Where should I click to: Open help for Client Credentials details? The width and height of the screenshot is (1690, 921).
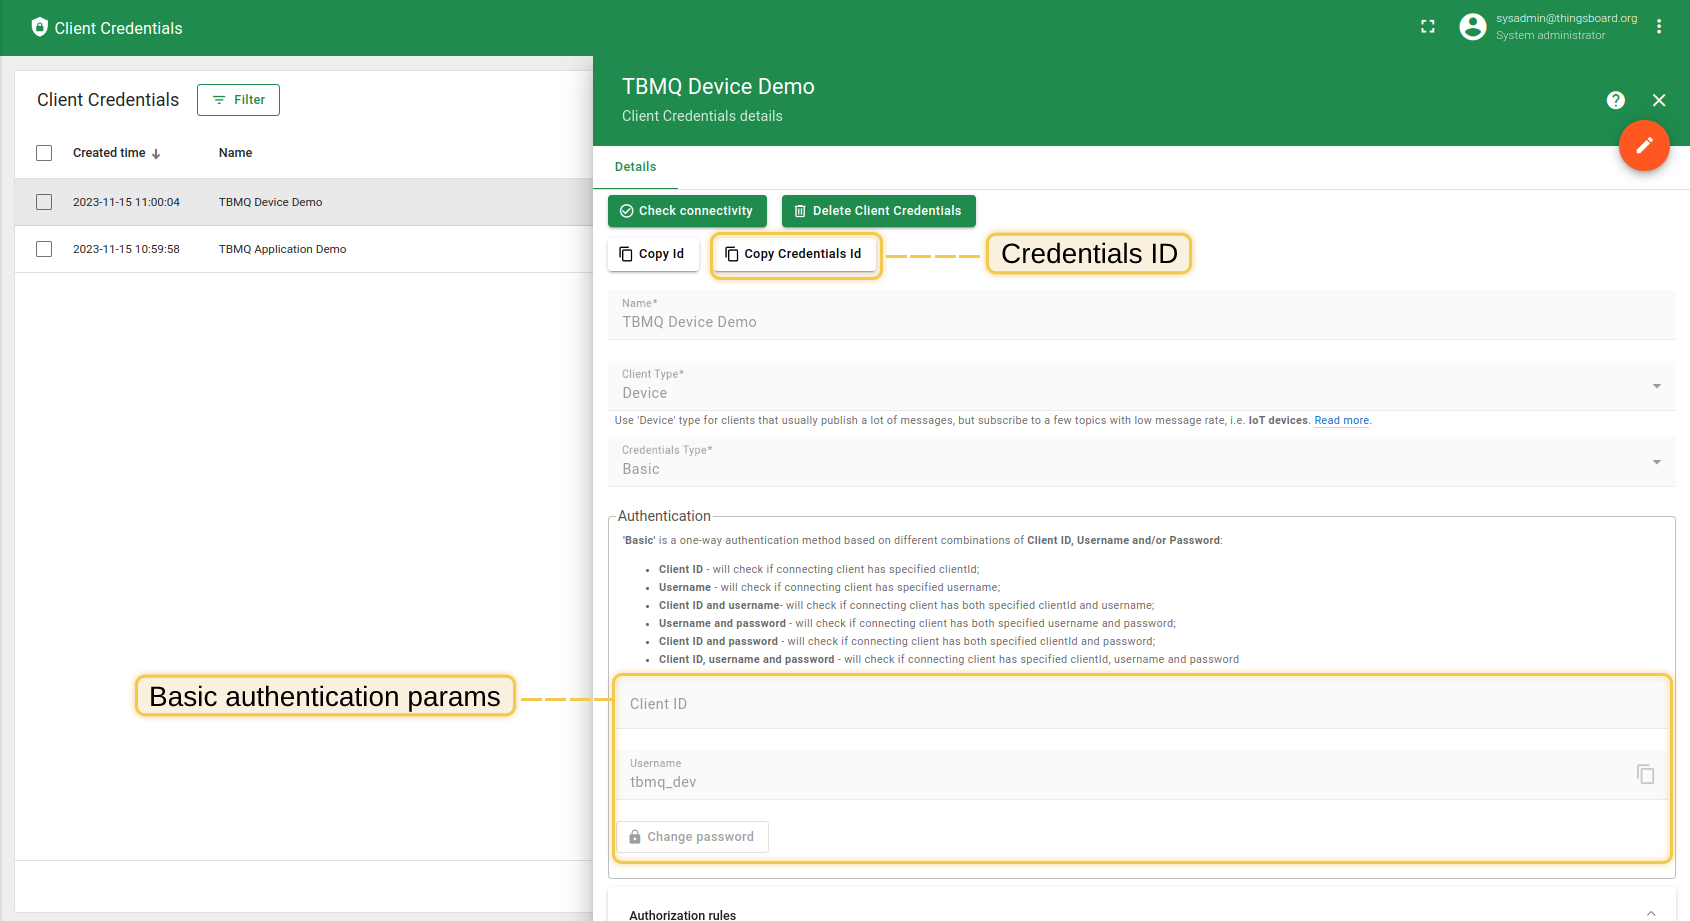point(1616,100)
